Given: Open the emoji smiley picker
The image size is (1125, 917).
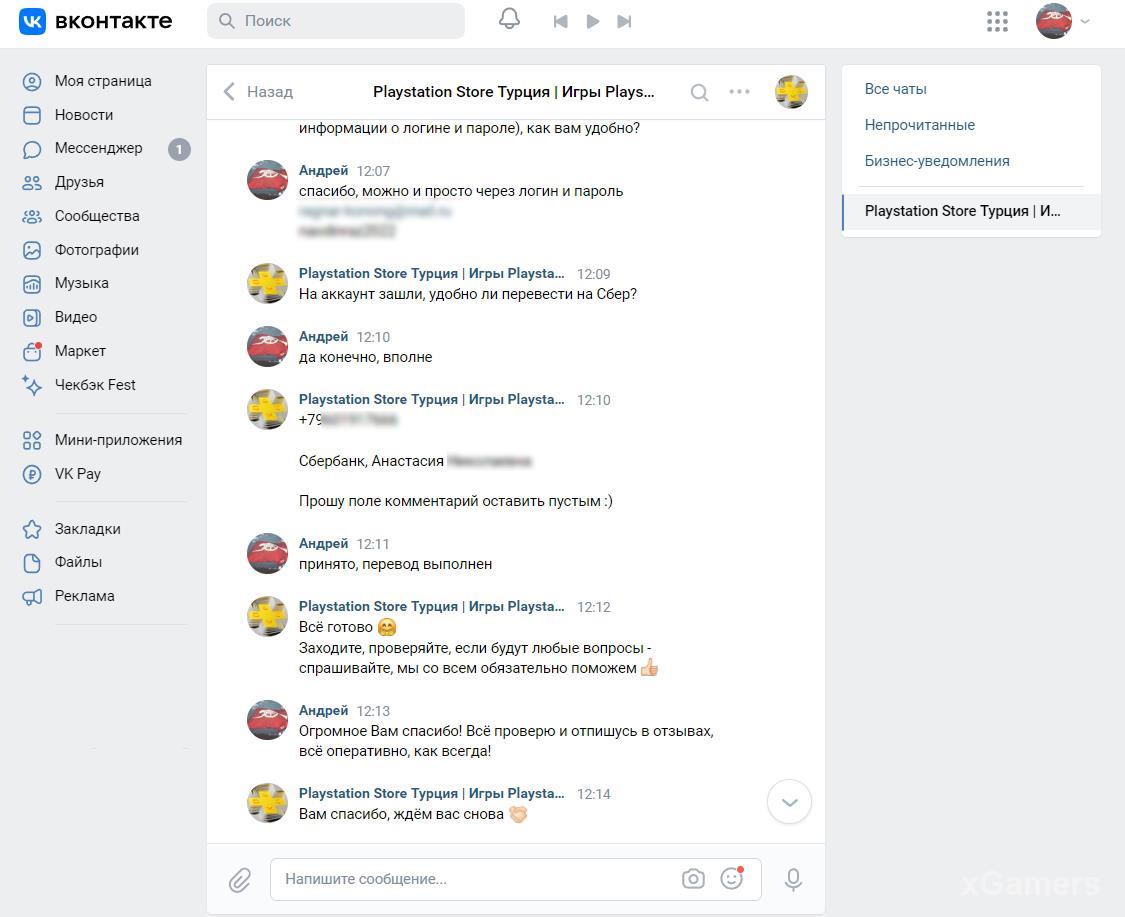Looking at the screenshot, I should [732, 879].
